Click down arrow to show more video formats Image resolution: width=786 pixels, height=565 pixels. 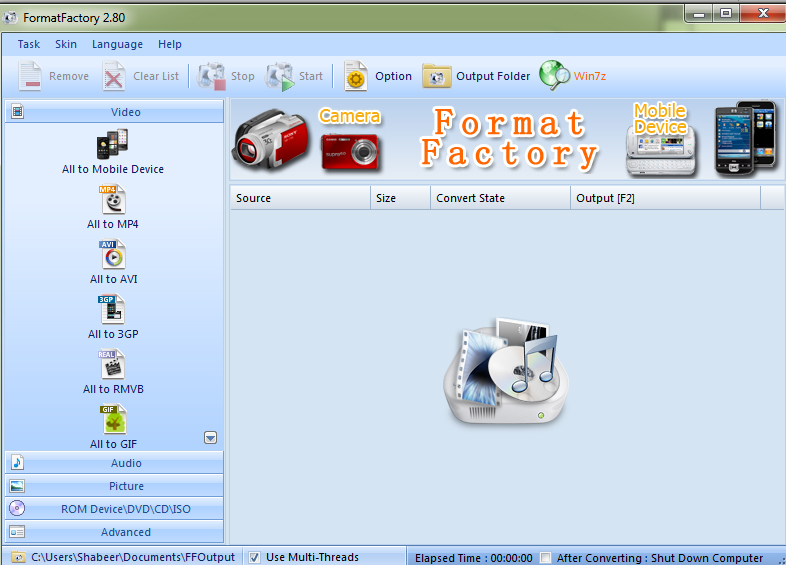click(211, 438)
